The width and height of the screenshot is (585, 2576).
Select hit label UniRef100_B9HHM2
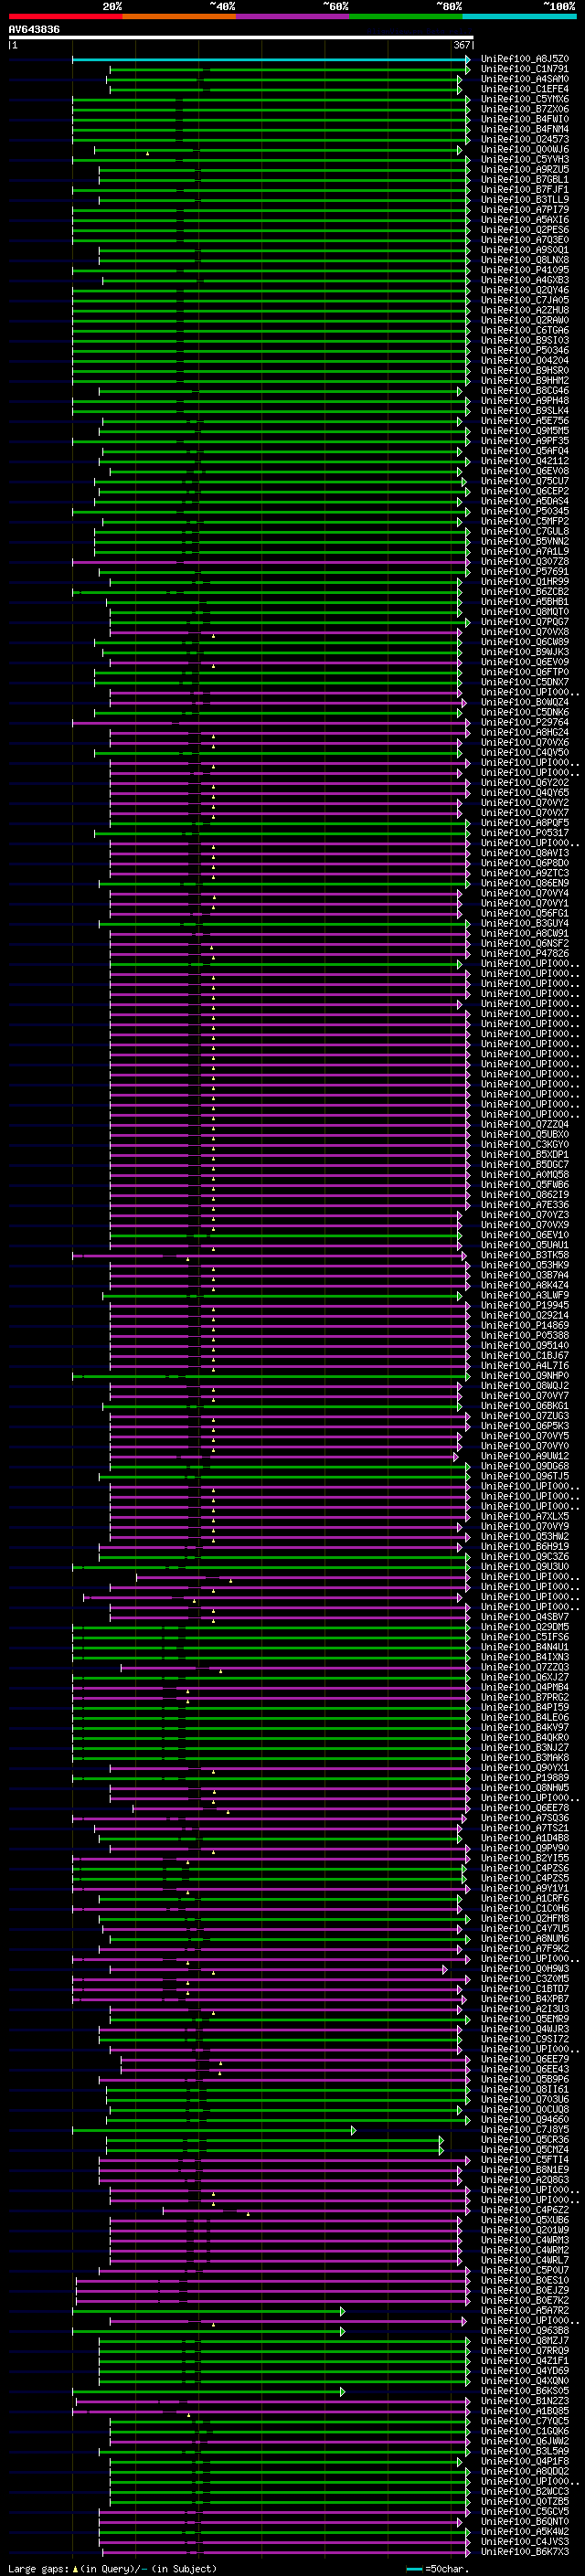pos(525,381)
